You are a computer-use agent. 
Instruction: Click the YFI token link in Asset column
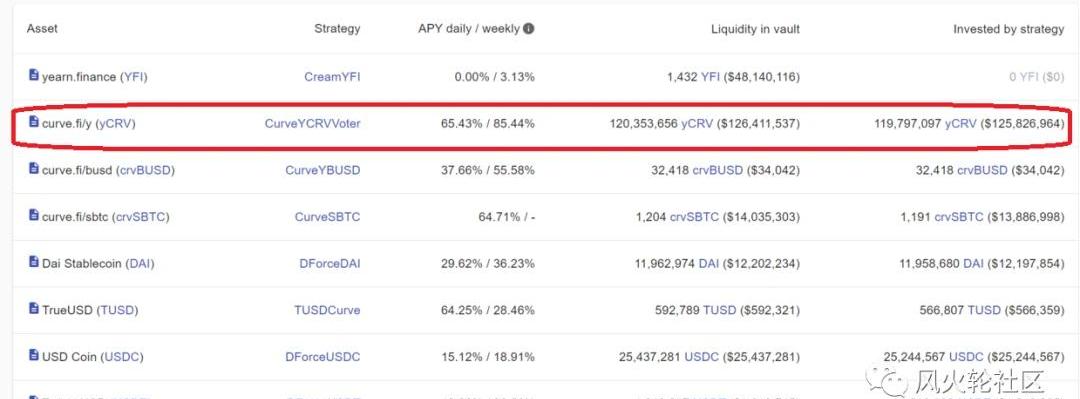(x=133, y=76)
